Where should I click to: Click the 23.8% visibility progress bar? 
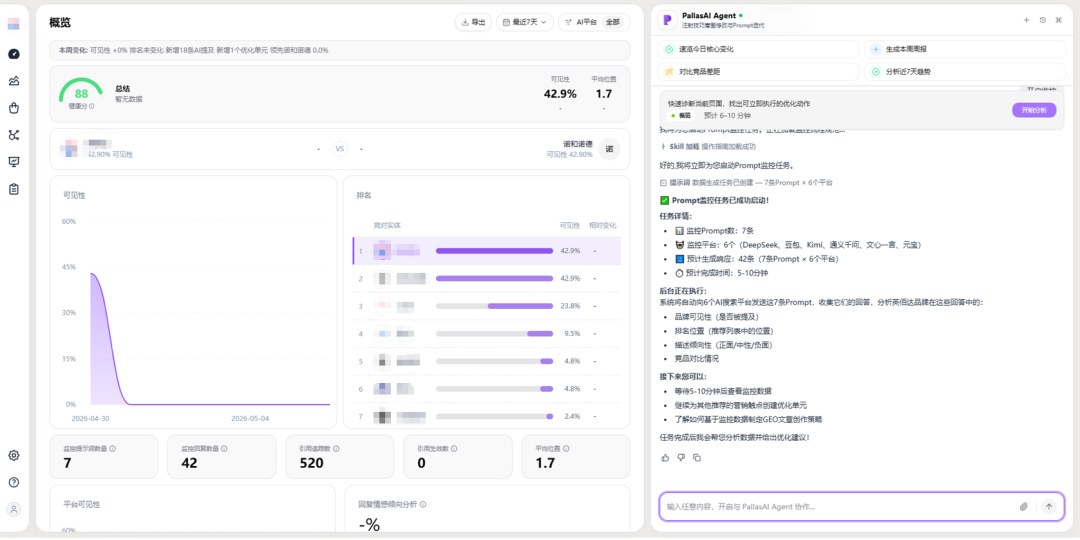click(495, 306)
